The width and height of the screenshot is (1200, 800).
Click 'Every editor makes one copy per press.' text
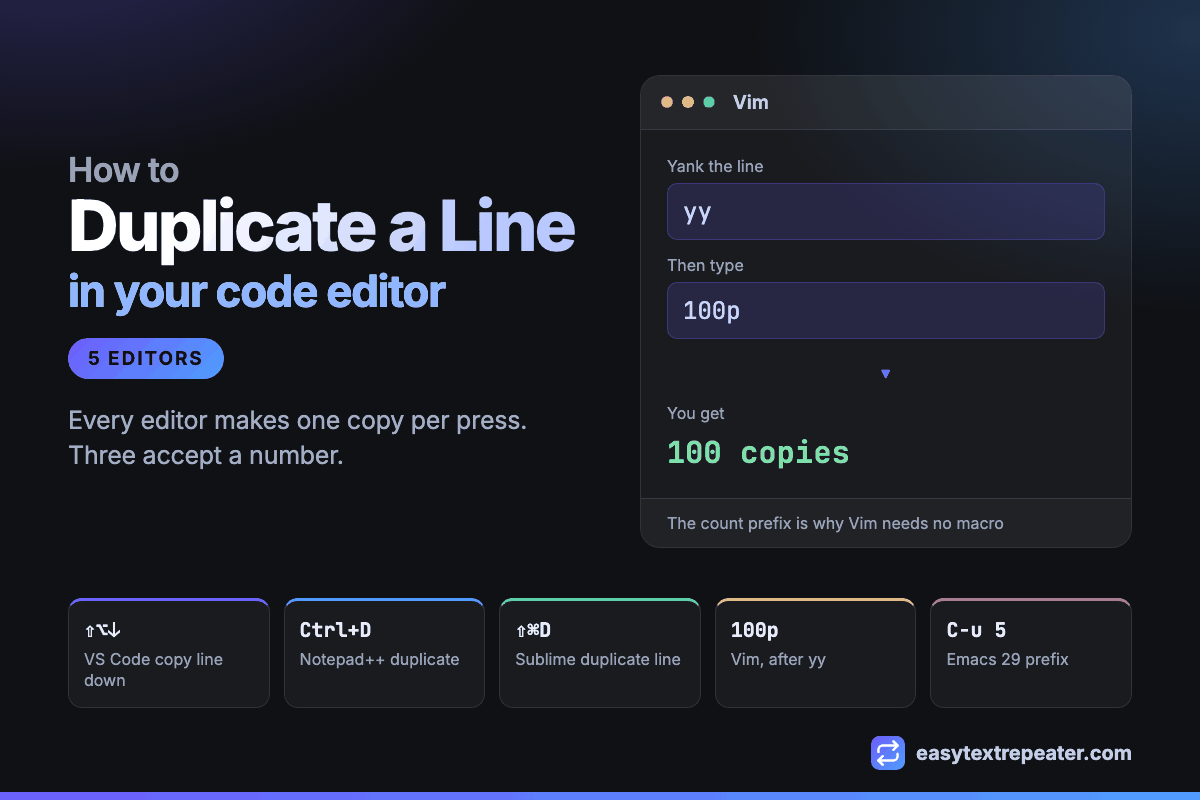pyautogui.click(x=297, y=420)
